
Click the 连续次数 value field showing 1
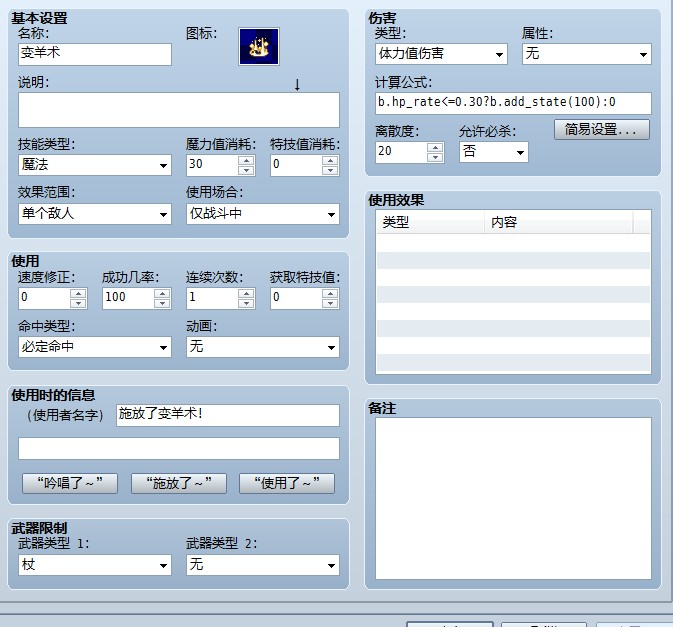click(212, 298)
